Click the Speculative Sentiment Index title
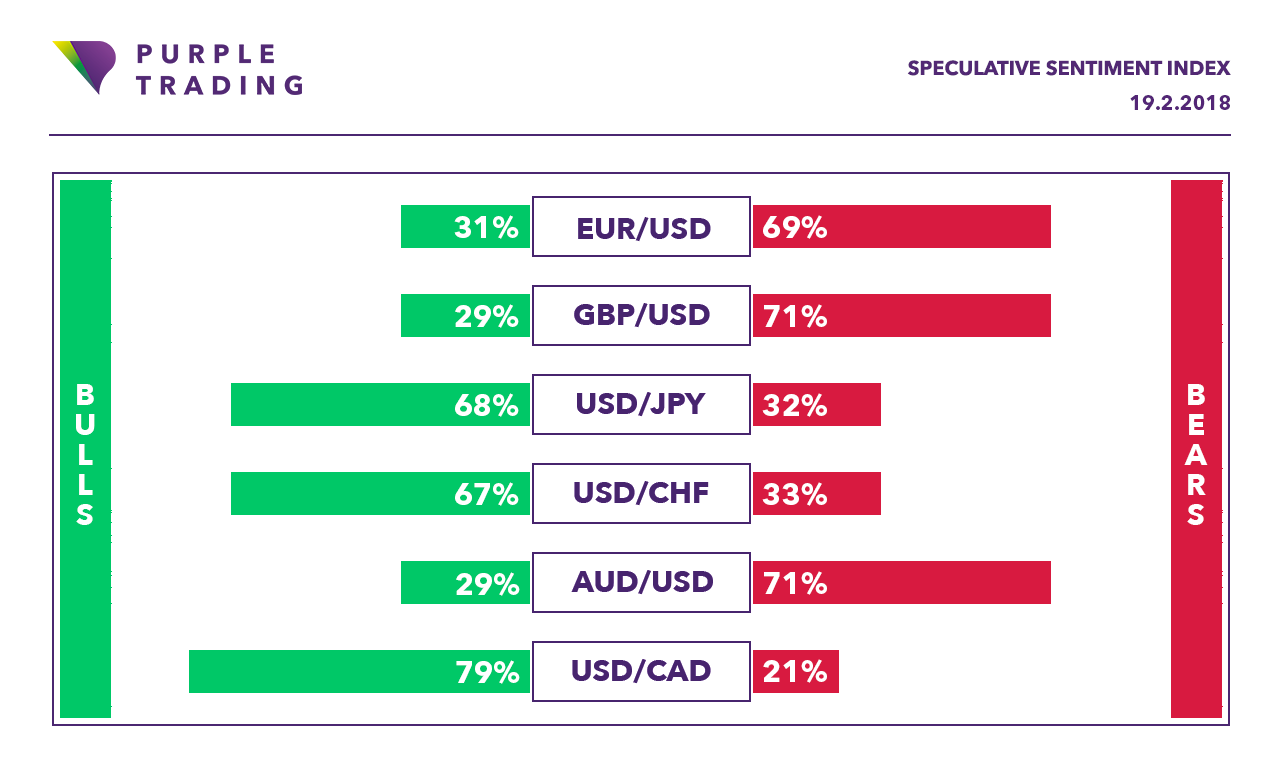Screen dimensions: 1280x780 pos(1069,69)
